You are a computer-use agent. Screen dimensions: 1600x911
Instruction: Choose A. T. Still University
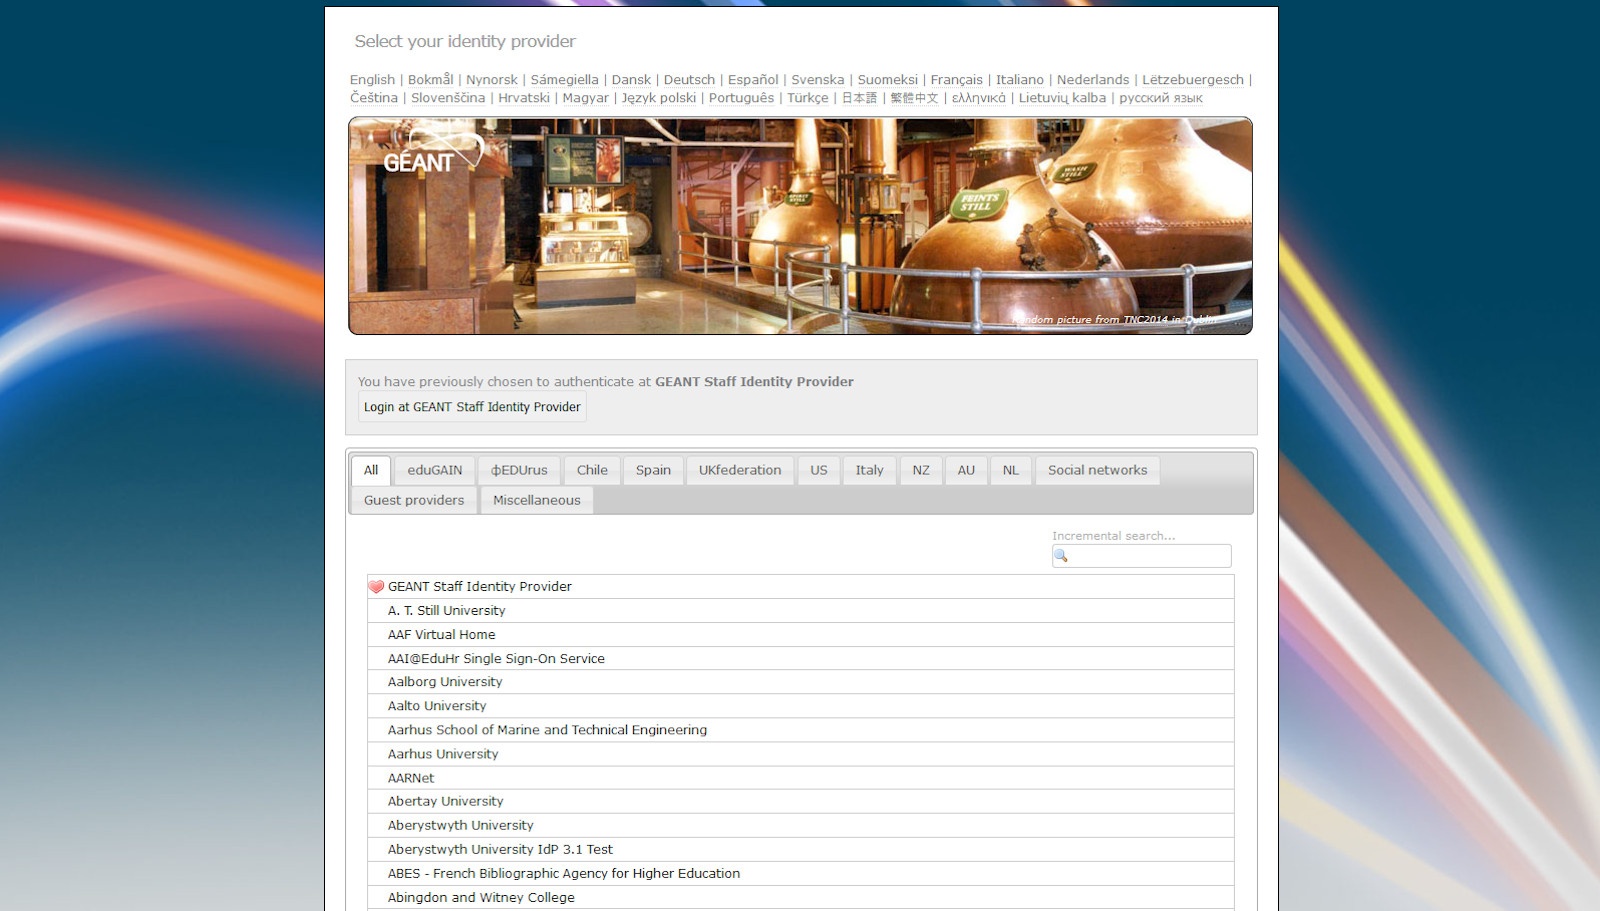click(x=800, y=611)
